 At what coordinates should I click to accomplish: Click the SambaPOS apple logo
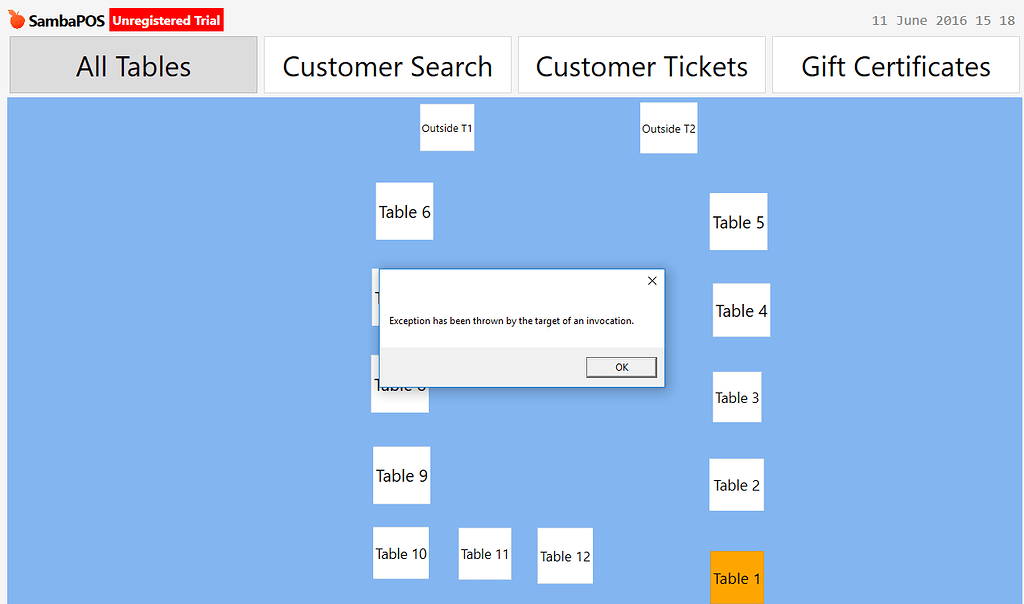(14, 18)
